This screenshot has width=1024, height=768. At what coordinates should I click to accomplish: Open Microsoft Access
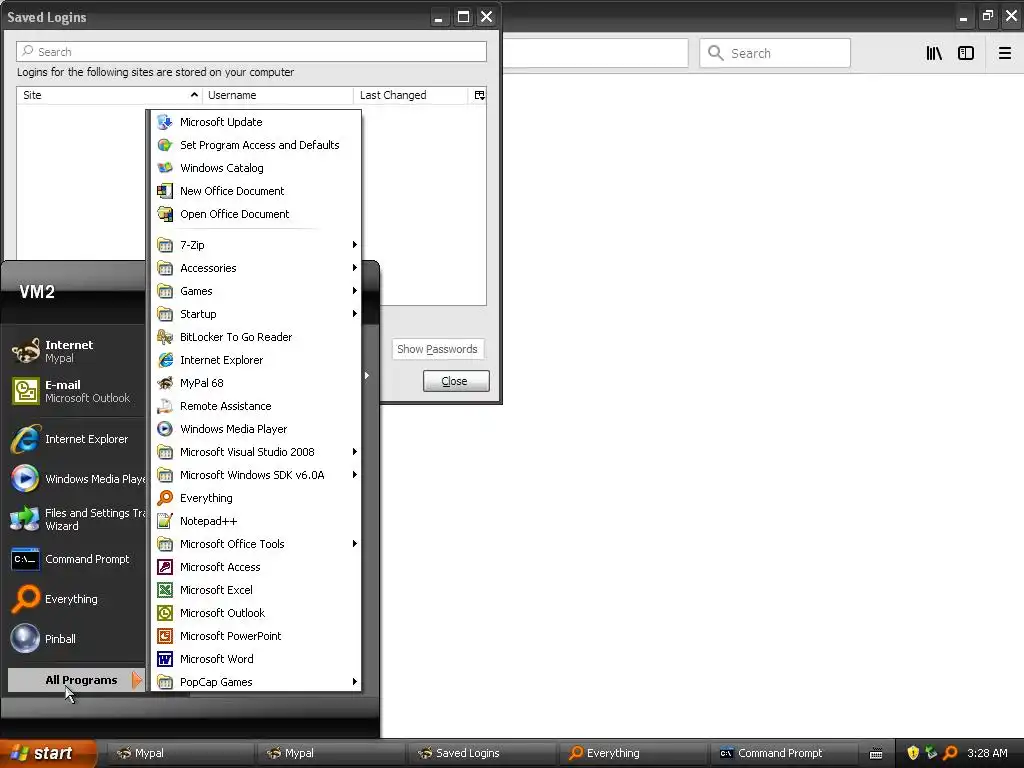(256, 567)
